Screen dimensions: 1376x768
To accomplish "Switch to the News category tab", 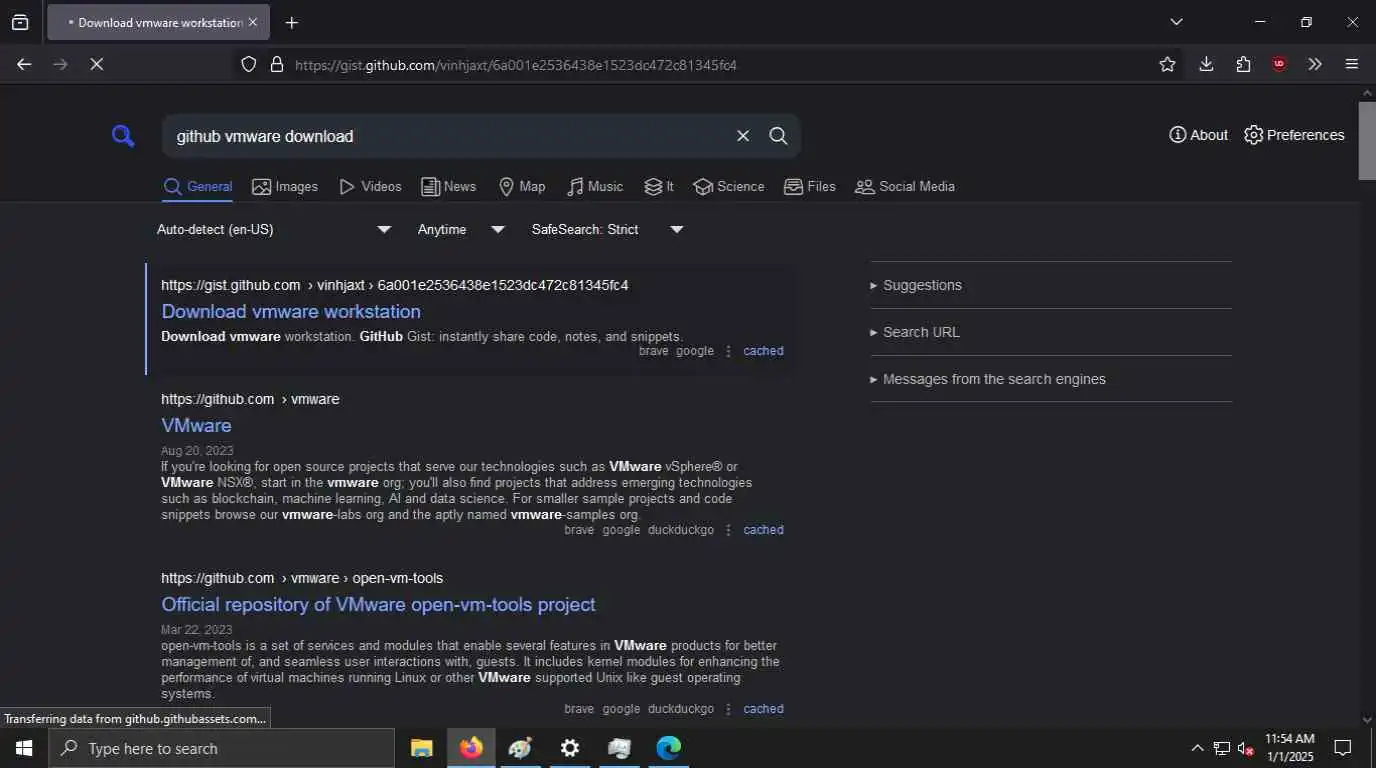I will (448, 187).
